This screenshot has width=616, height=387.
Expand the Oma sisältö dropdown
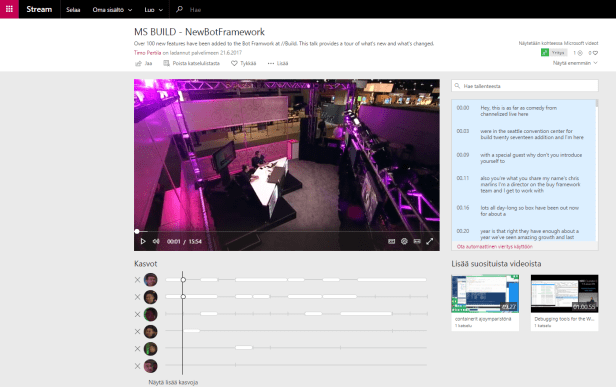click(x=112, y=9)
